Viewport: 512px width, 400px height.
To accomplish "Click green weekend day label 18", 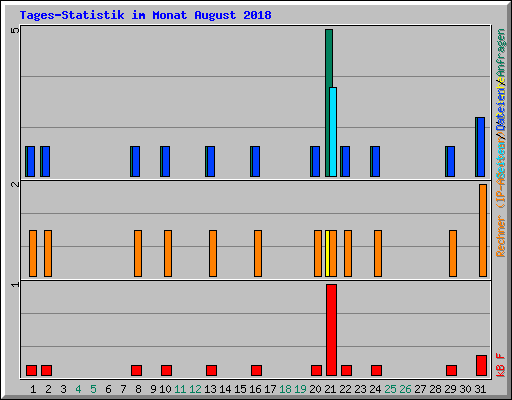I will pos(285,389).
